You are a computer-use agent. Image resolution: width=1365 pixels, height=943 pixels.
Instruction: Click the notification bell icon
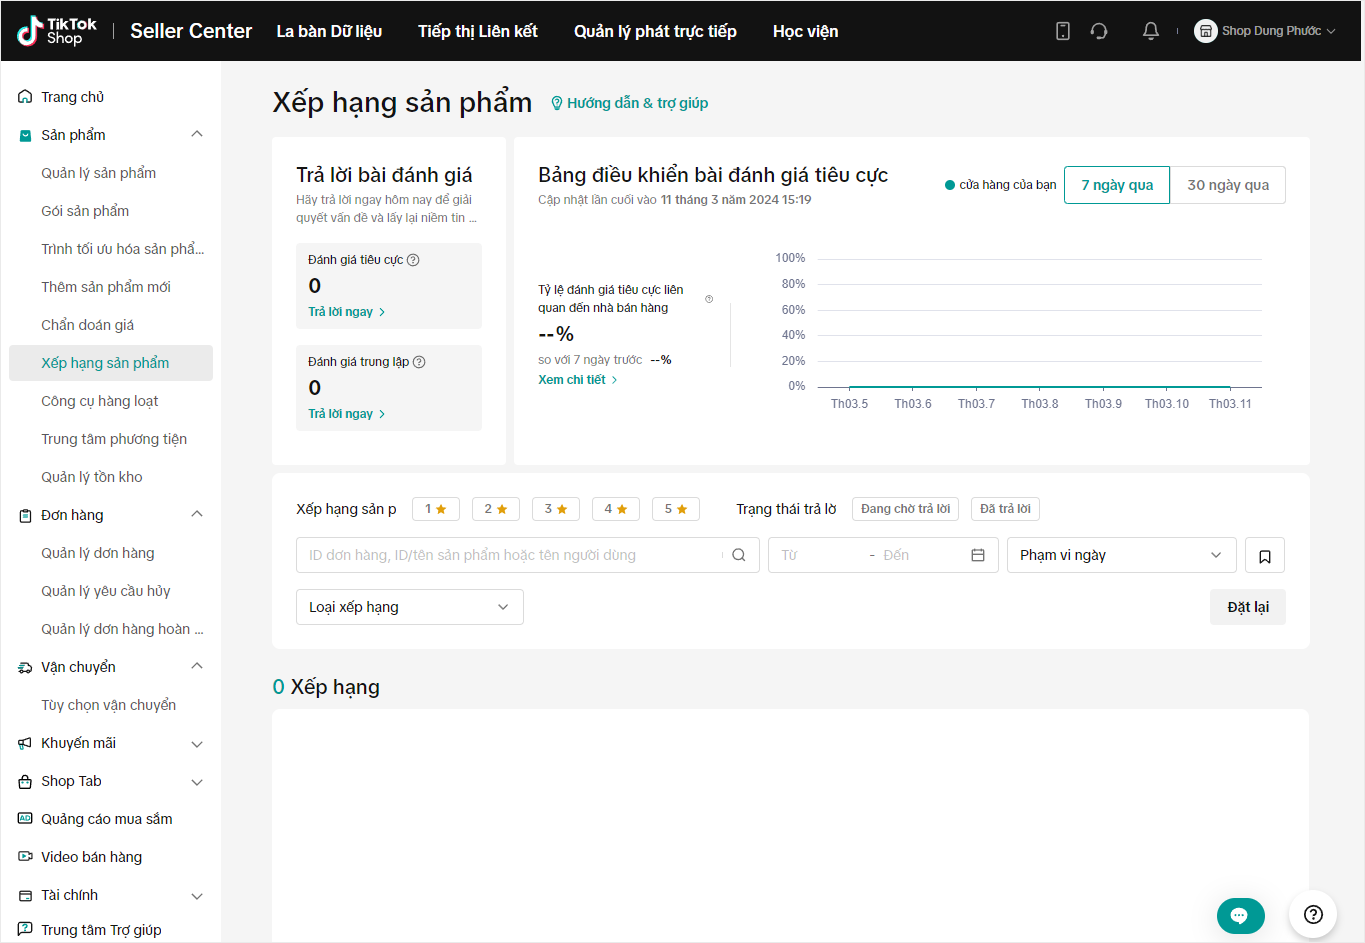tap(1150, 31)
